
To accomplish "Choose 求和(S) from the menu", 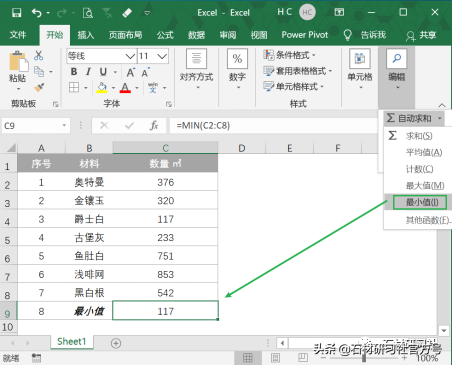I will (418, 136).
